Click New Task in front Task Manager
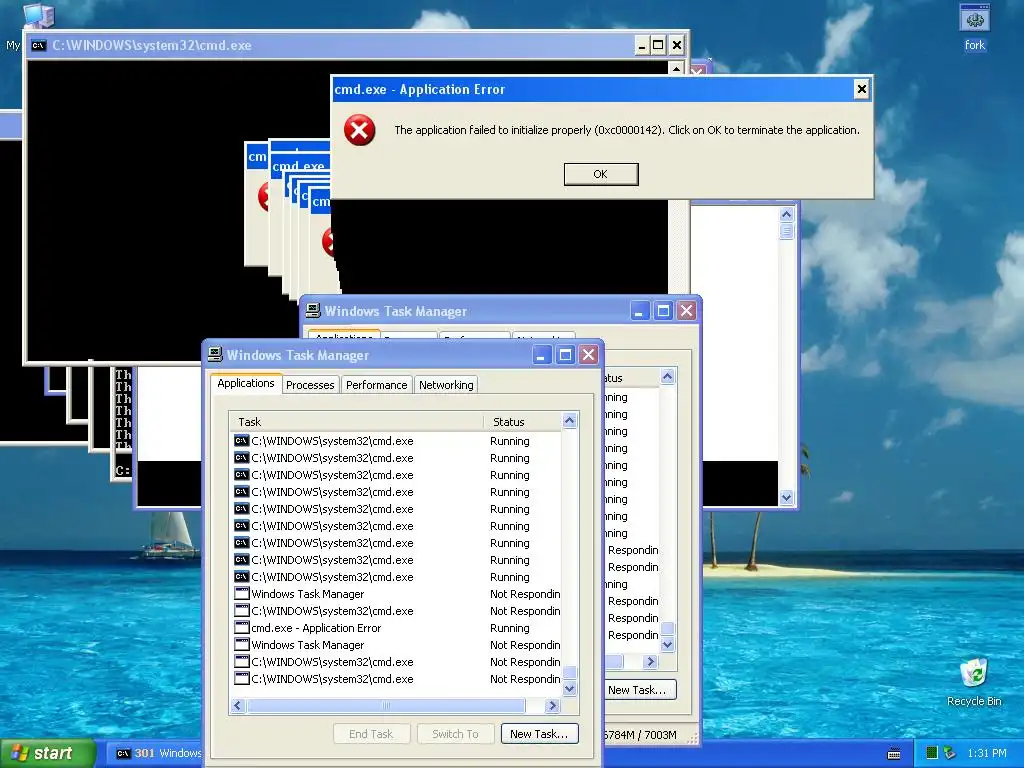This screenshot has width=1024, height=768. click(539, 733)
